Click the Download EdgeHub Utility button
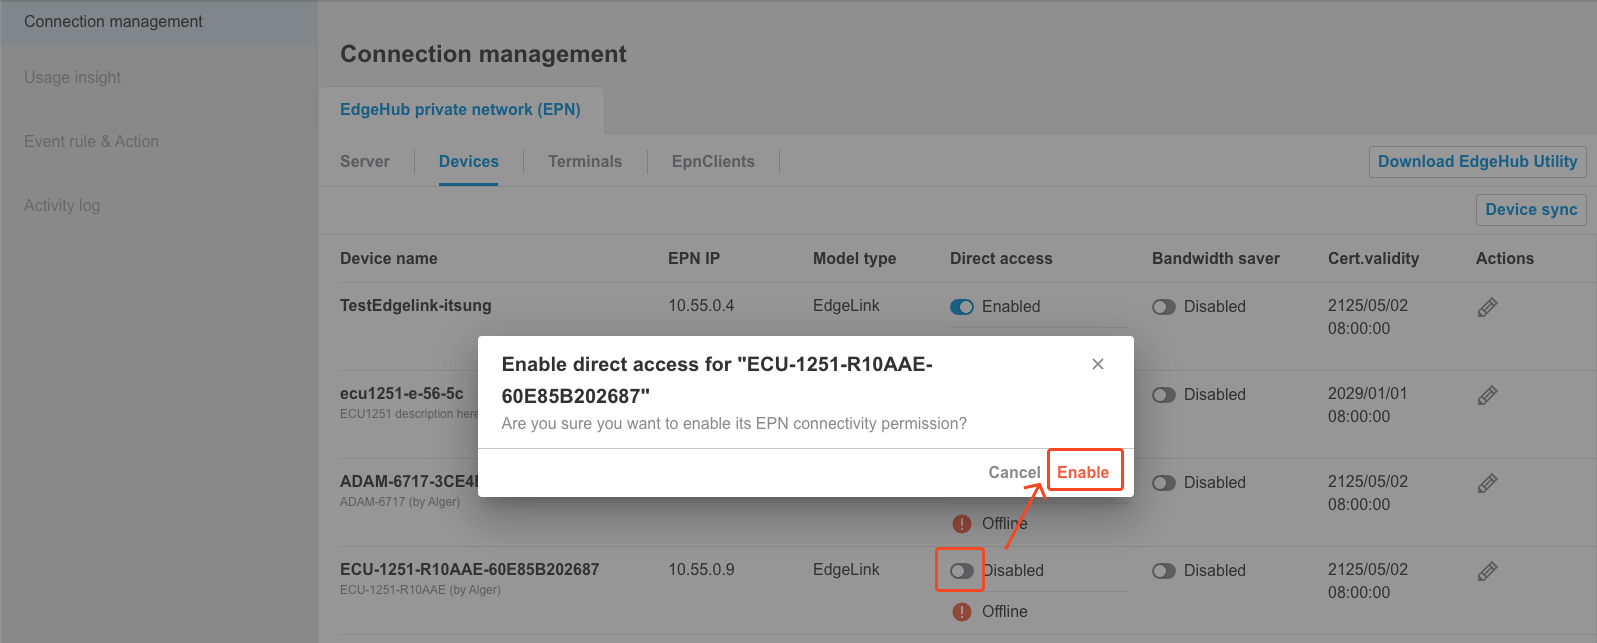Image resolution: width=1597 pixels, height=643 pixels. pos(1477,161)
